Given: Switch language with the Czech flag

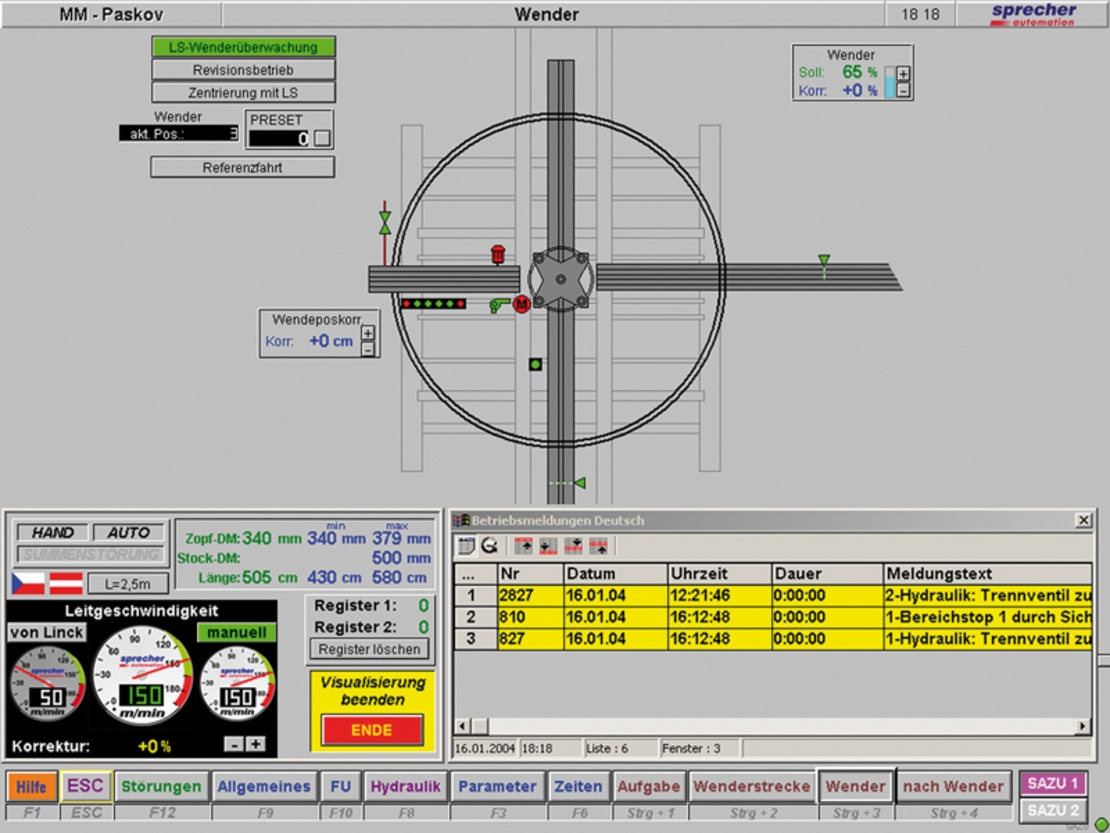Looking at the screenshot, I should 28,582.
